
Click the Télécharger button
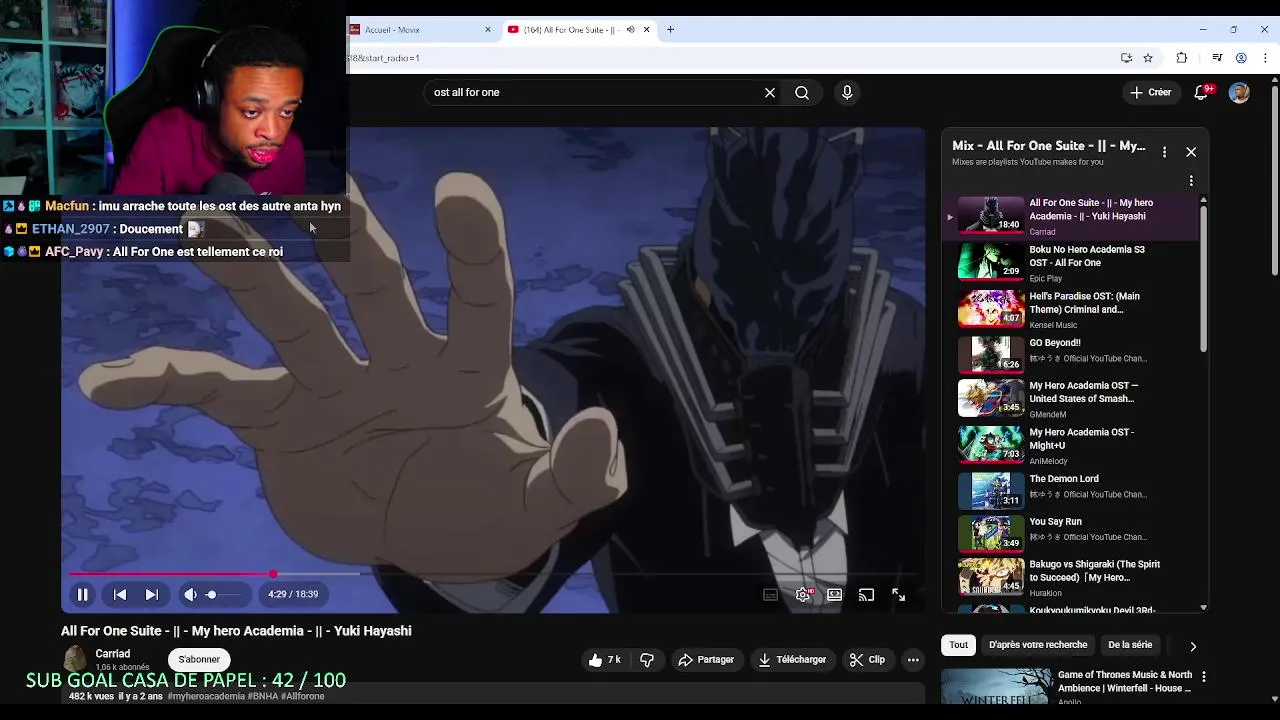point(792,660)
